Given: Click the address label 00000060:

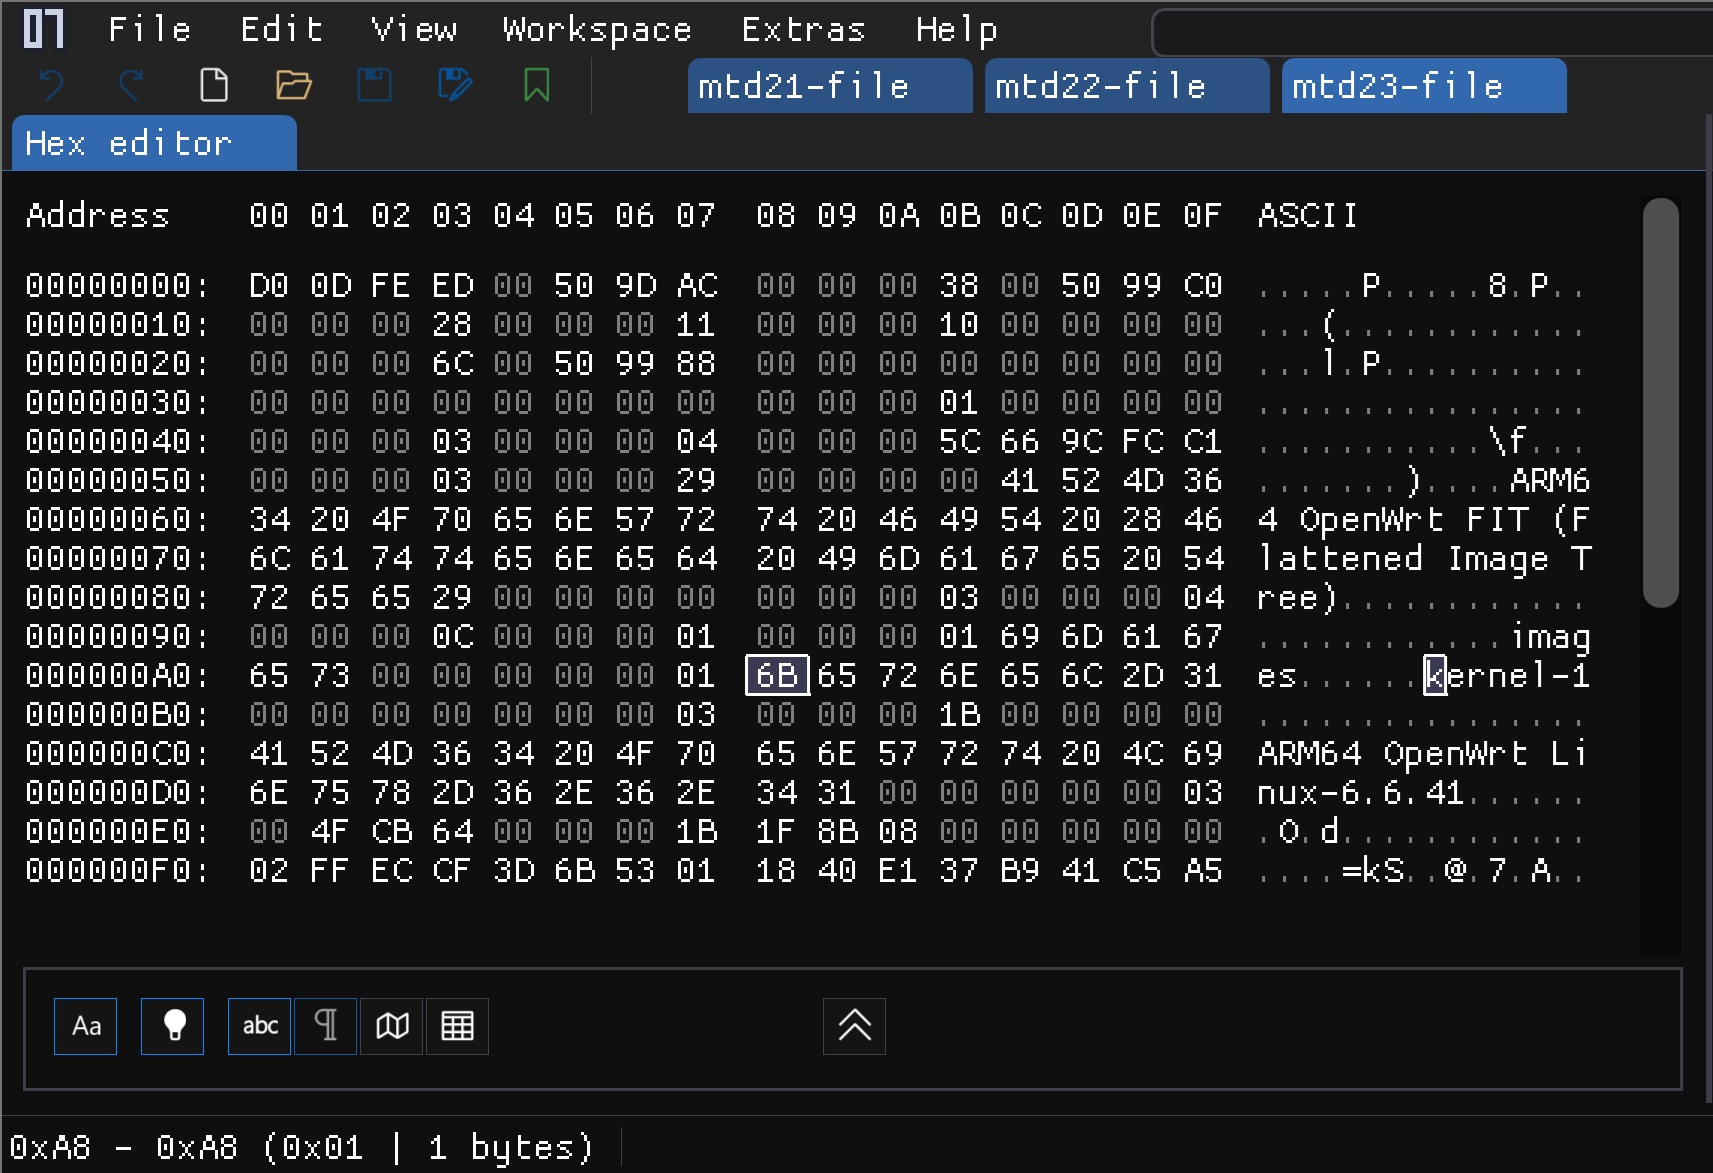Looking at the screenshot, I should point(117,519).
